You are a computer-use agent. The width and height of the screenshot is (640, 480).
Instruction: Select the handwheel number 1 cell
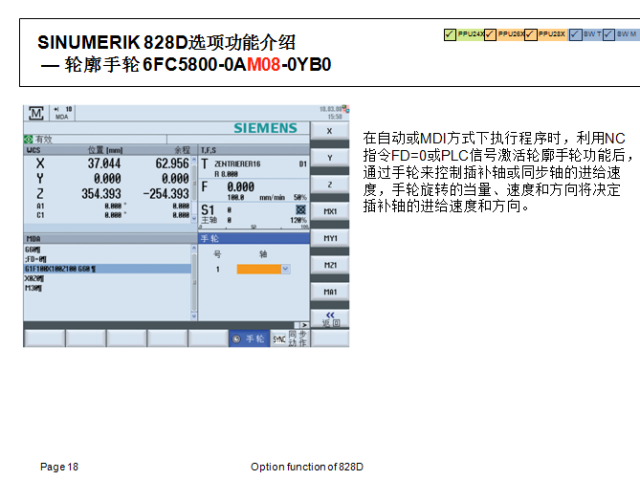coord(218,269)
